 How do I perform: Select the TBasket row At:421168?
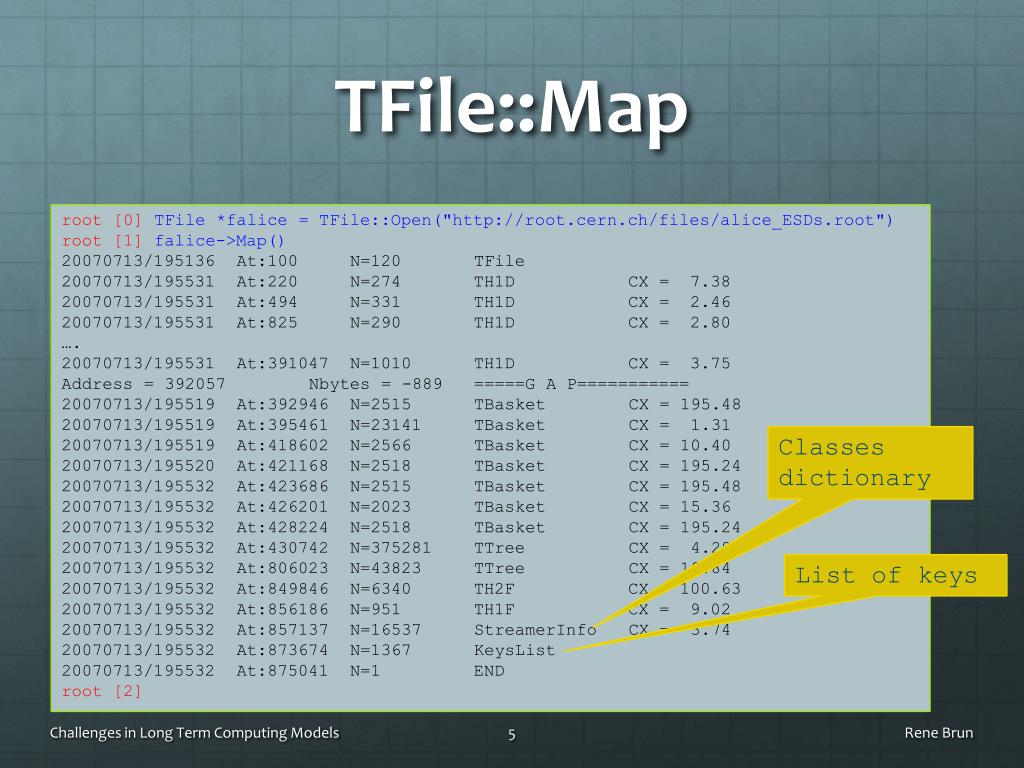(401, 466)
